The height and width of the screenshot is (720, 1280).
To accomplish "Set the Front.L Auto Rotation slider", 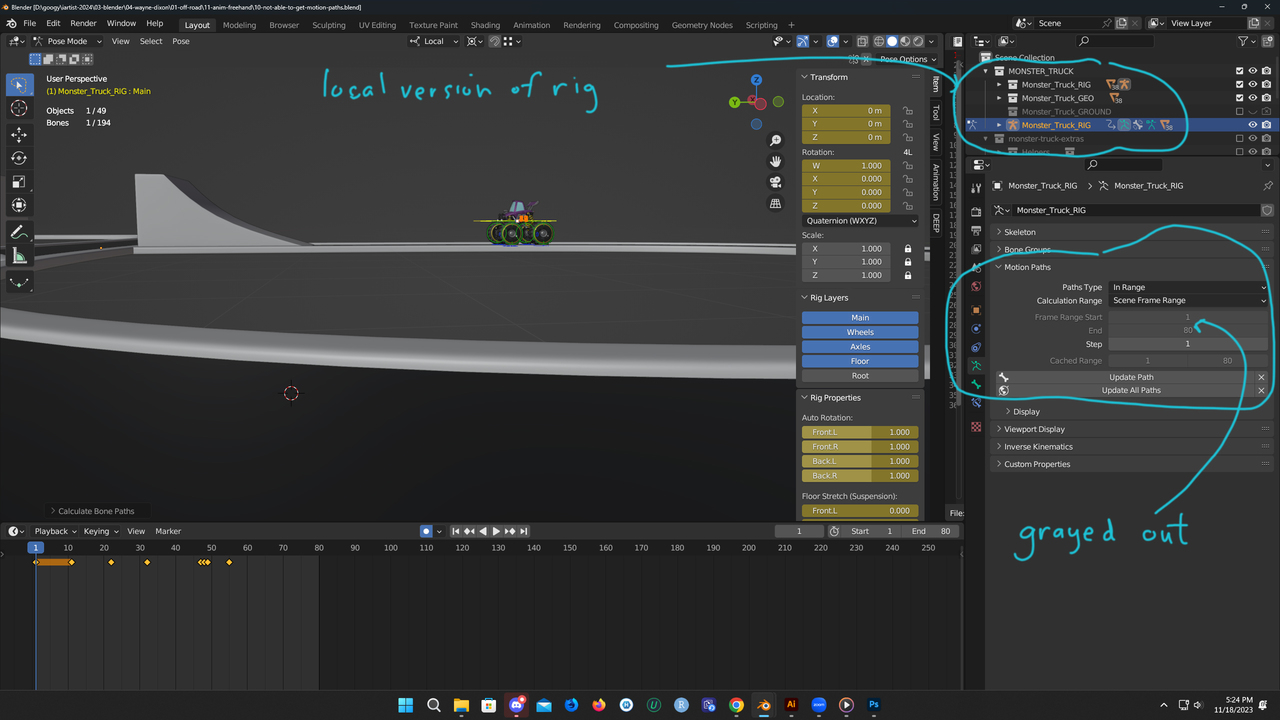I will [859, 431].
